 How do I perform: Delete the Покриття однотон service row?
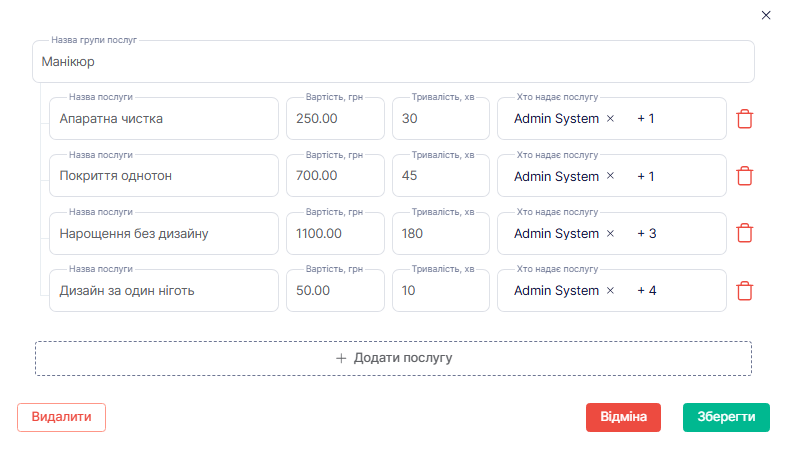pyautogui.click(x=744, y=176)
